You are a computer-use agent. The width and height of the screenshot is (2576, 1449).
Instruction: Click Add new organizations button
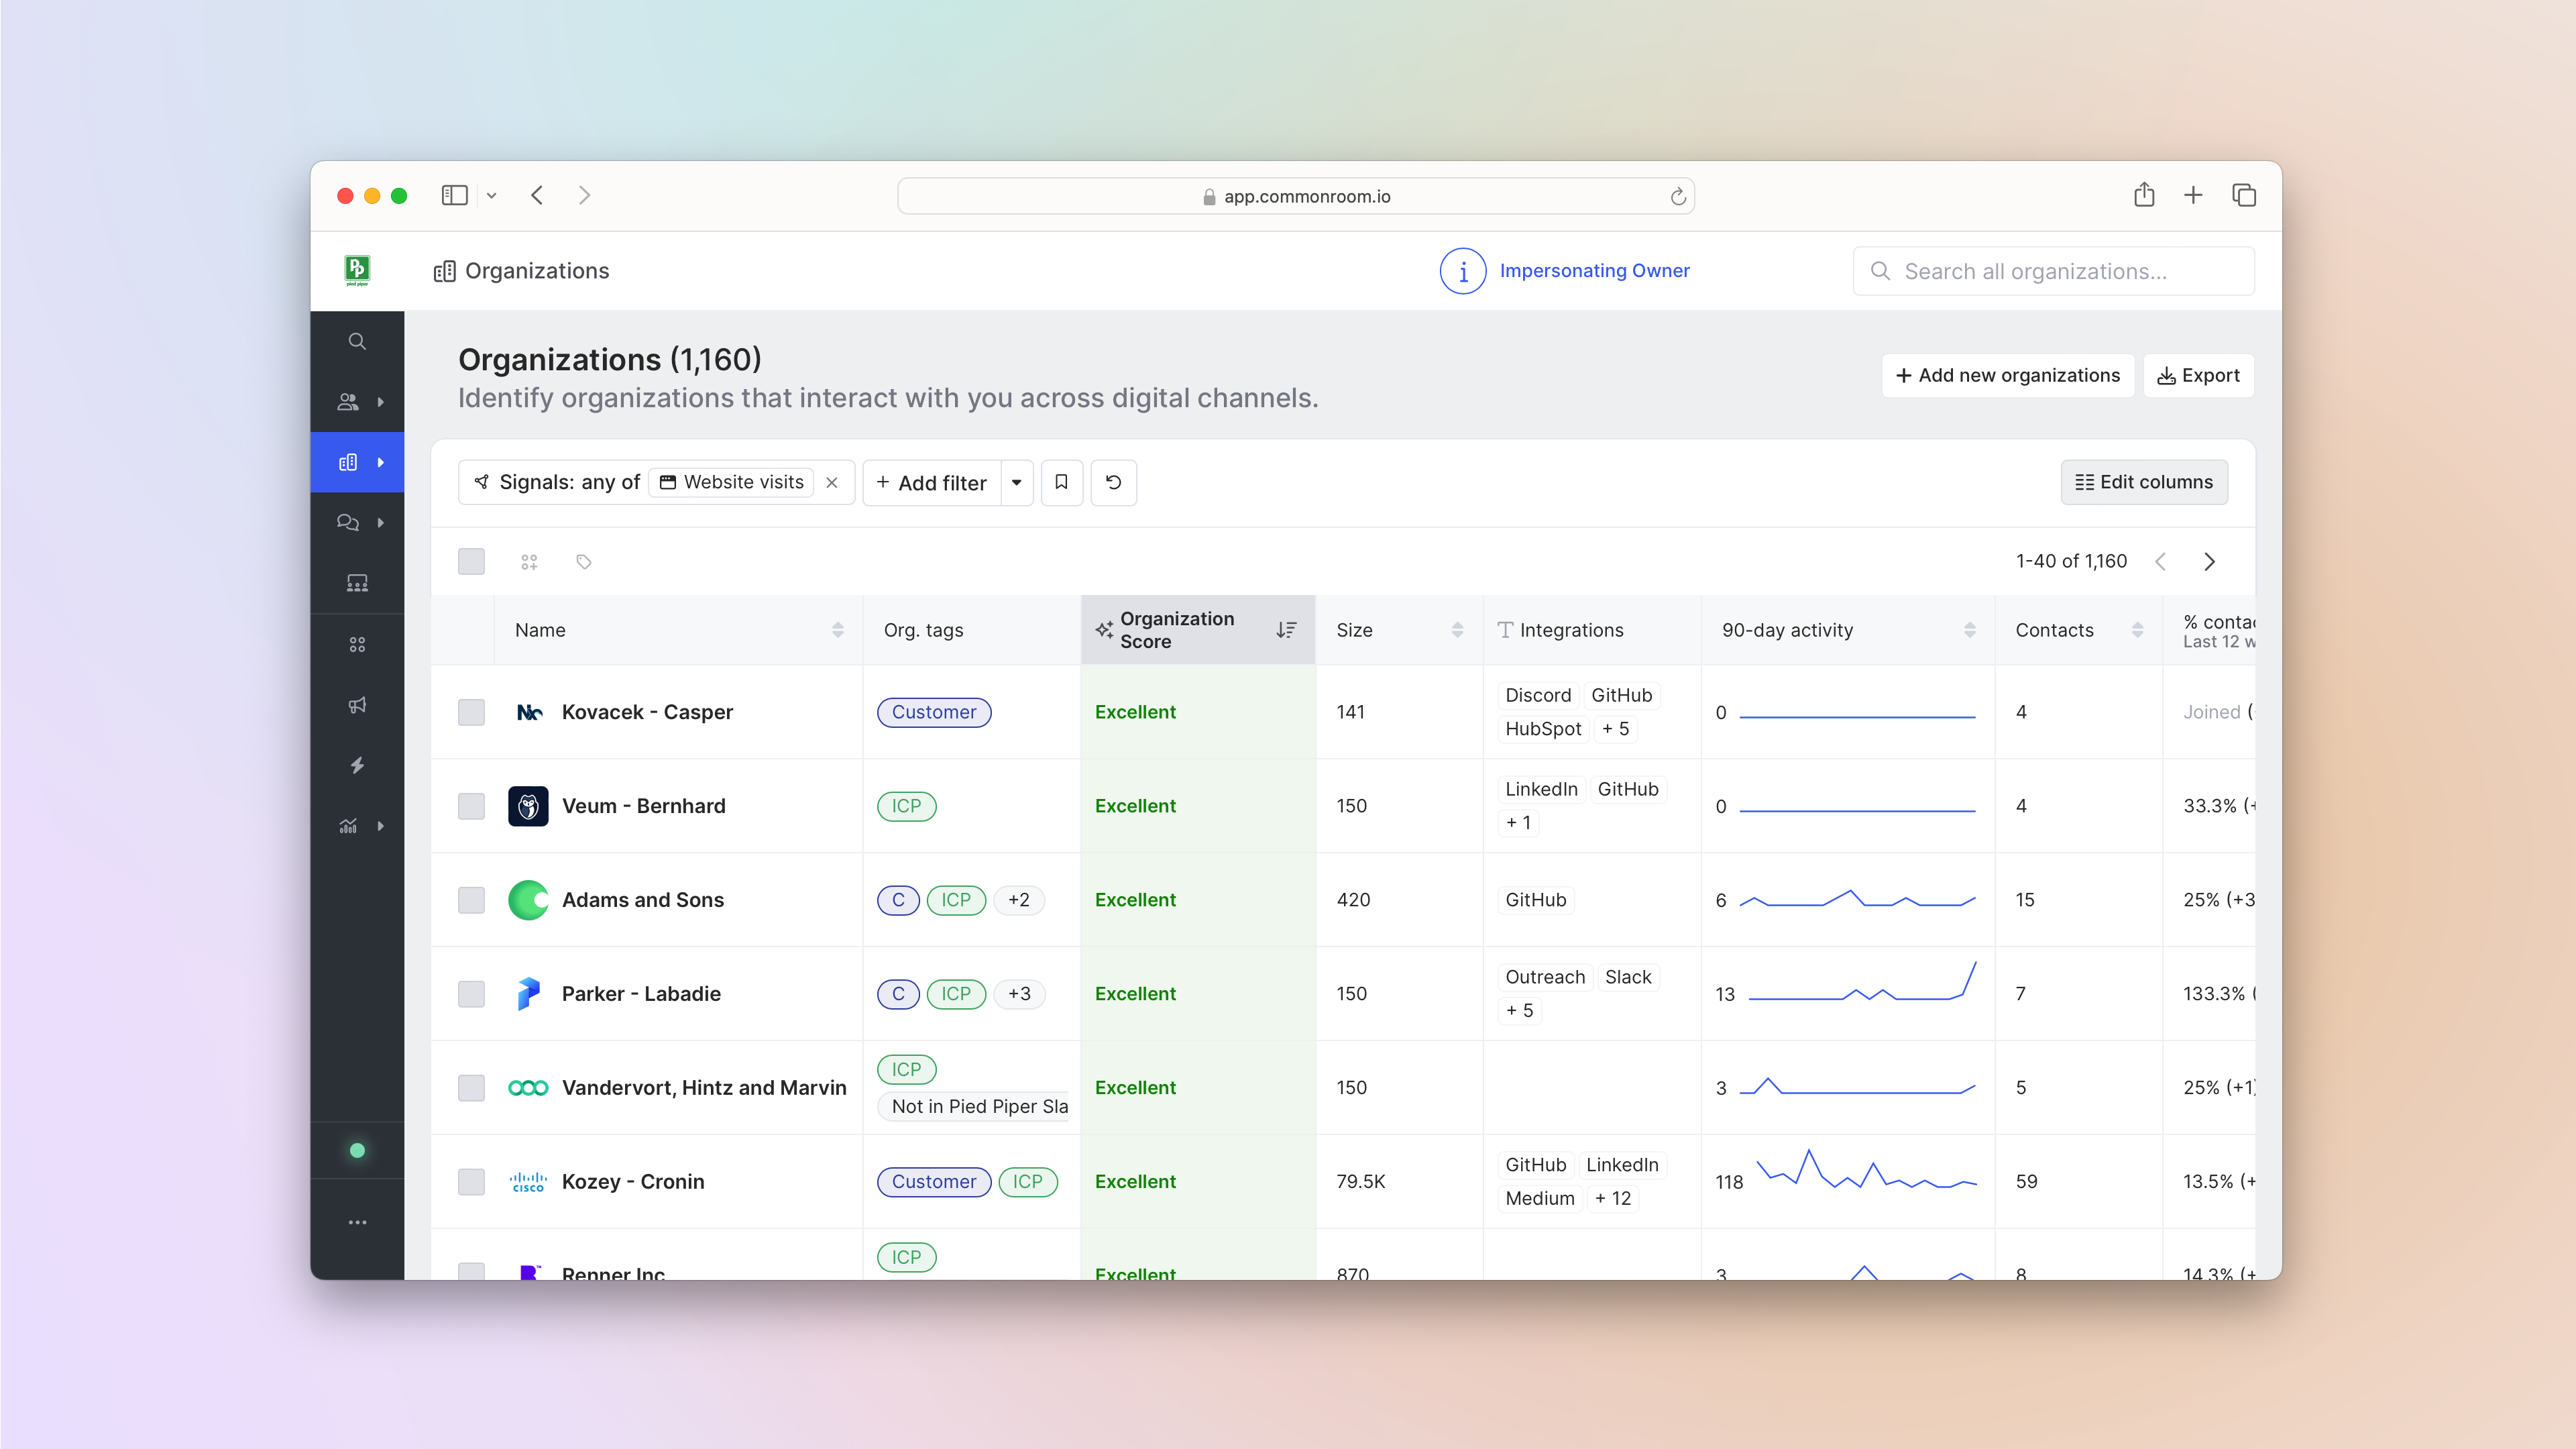click(x=2007, y=375)
